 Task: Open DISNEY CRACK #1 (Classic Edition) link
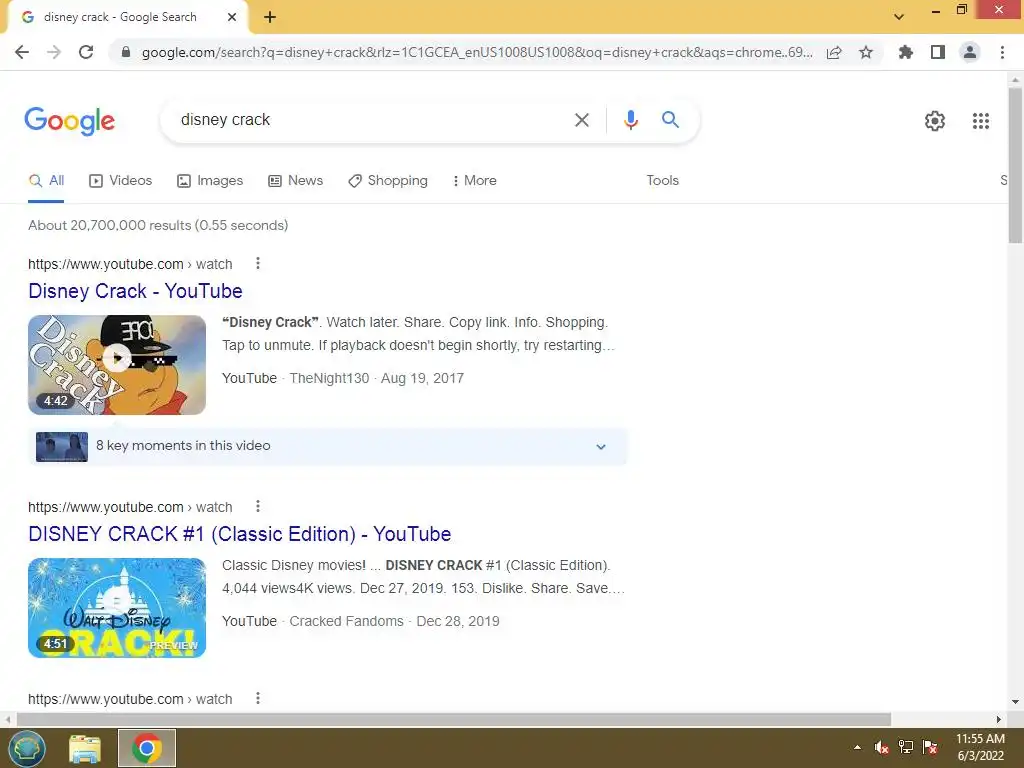[240, 534]
